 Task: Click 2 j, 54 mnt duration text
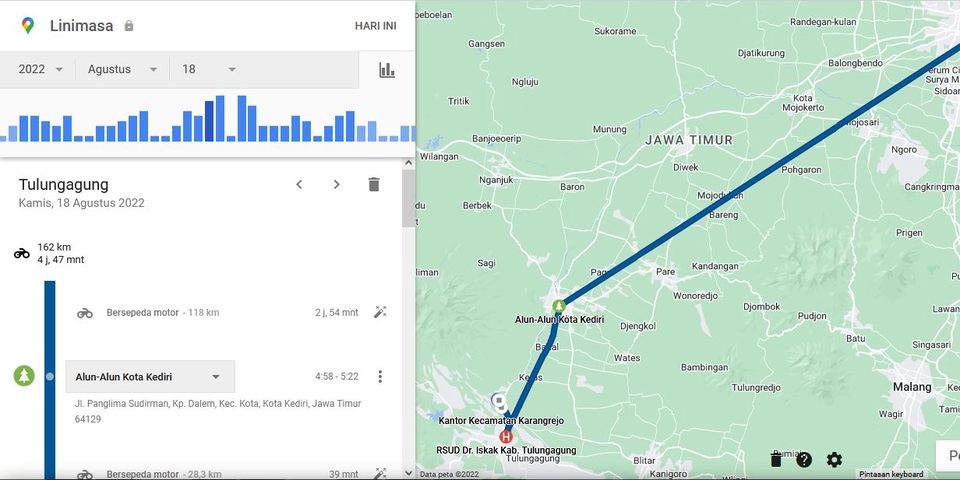coord(337,312)
